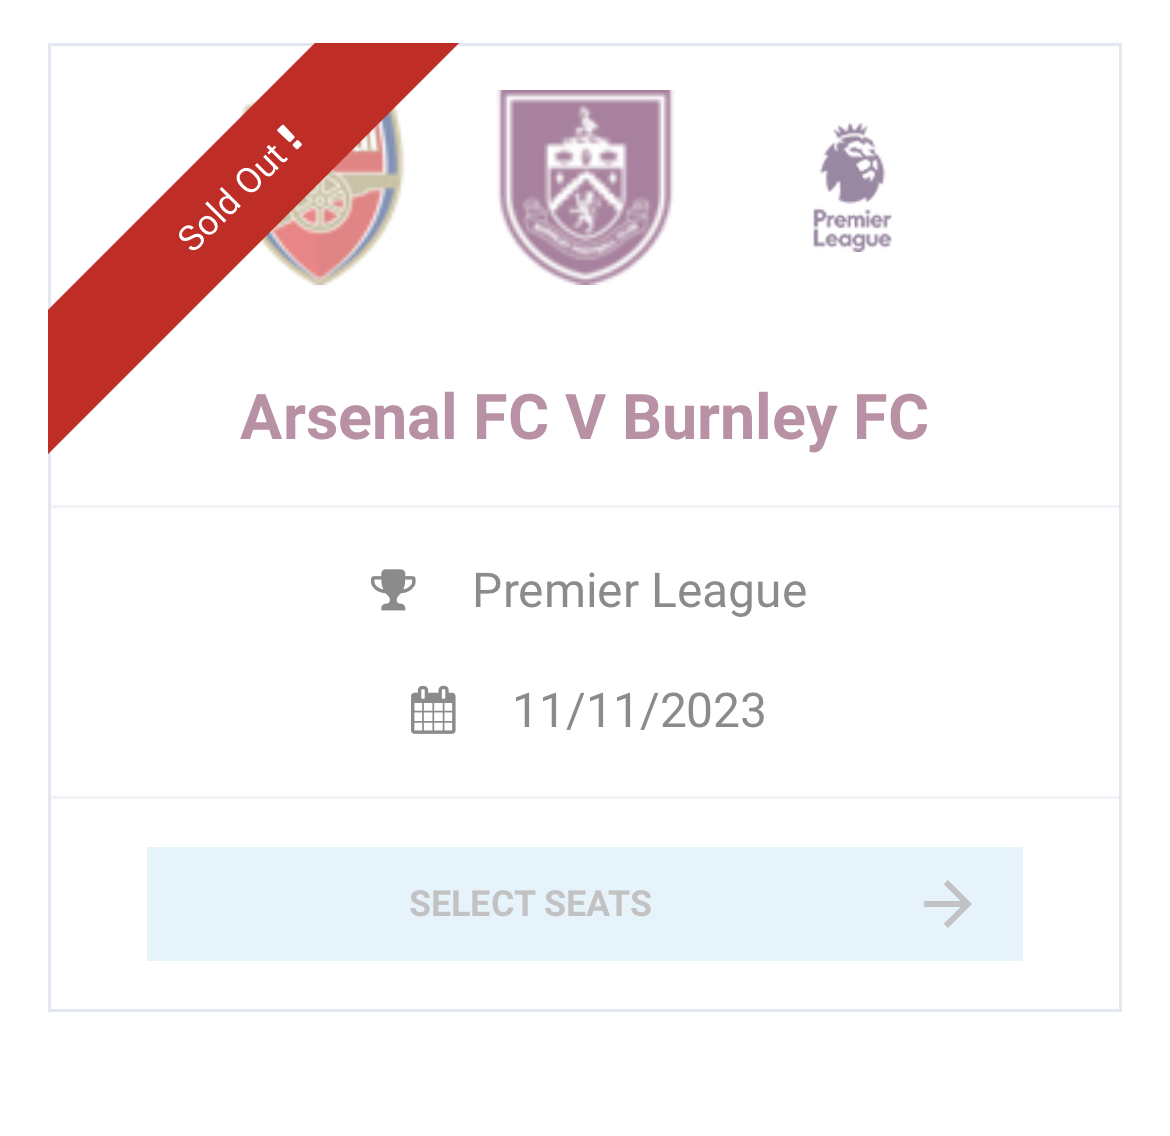Click the arrow on Select Seats
The image size is (1170, 1136).
(x=947, y=904)
